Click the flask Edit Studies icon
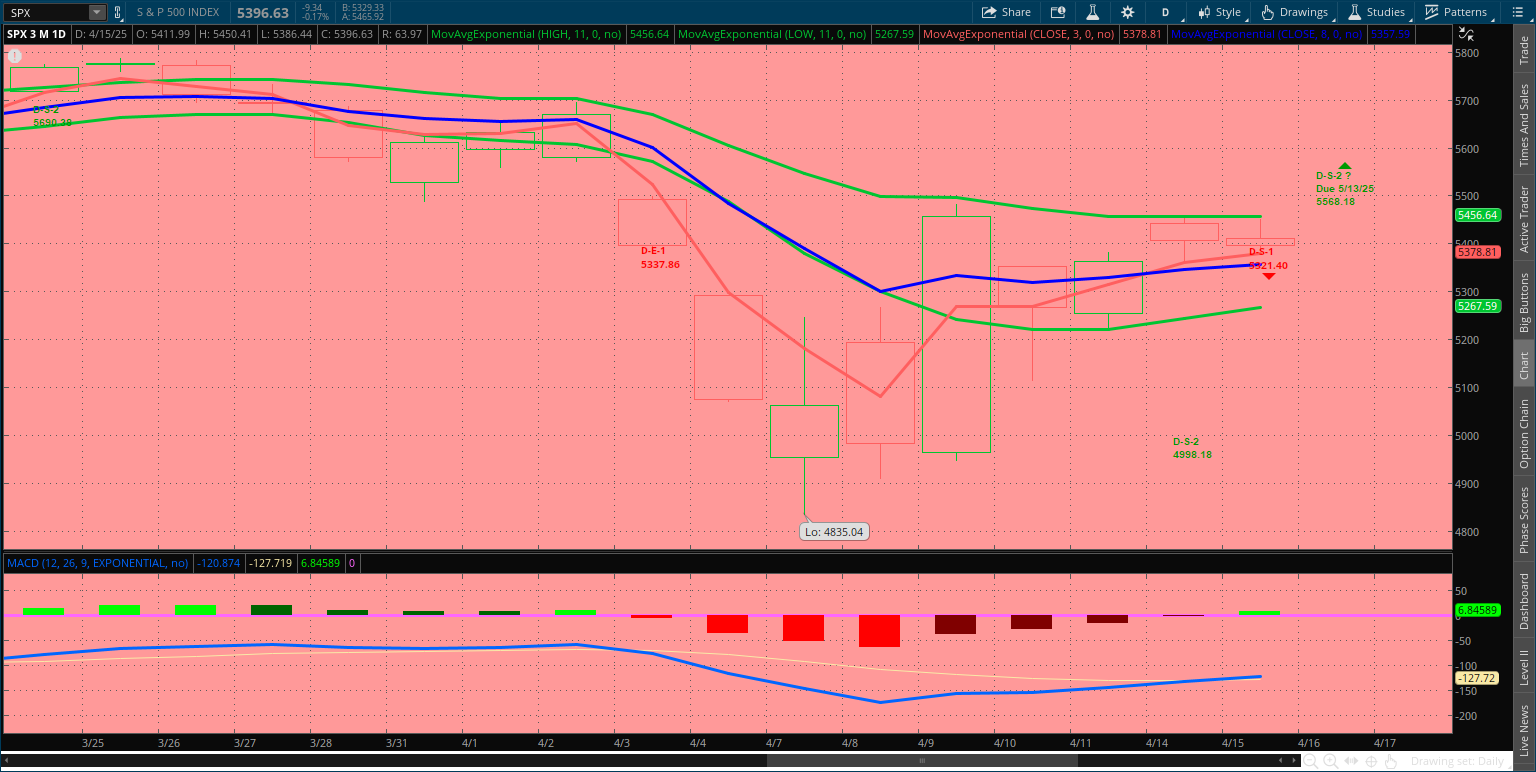Screen dimensions: 1536x772 click(x=1092, y=12)
